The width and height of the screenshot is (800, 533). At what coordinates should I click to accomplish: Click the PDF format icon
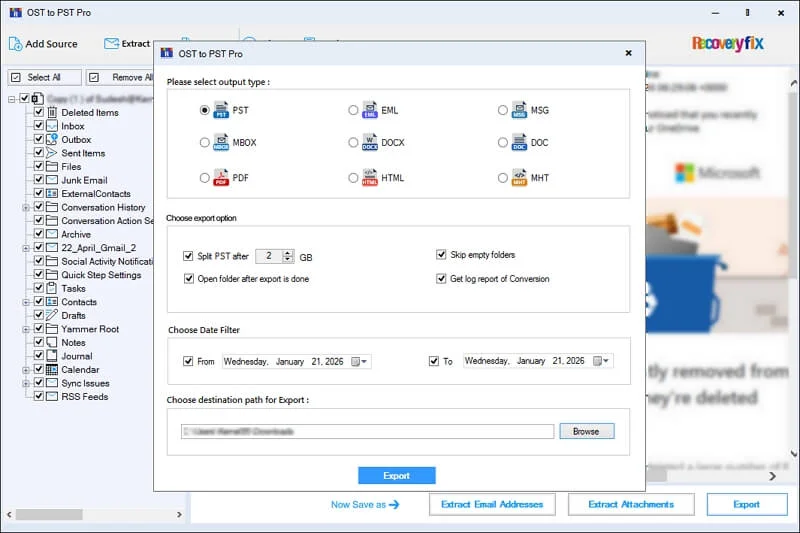tap(221, 177)
